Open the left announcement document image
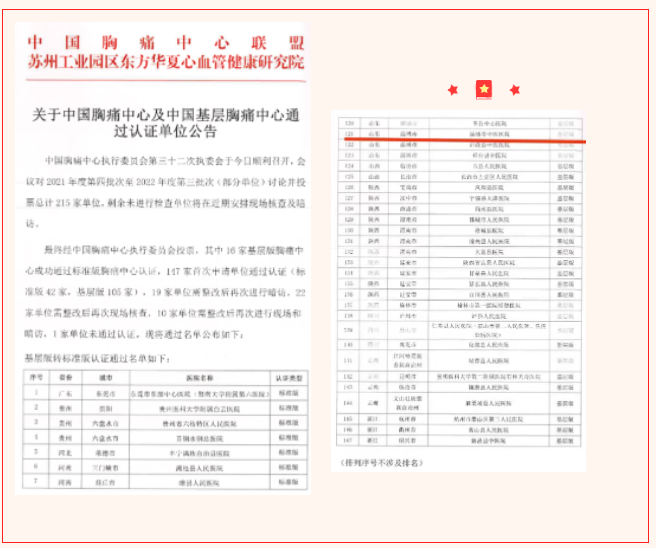Viewport: 656px width, 548px height. click(163, 259)
